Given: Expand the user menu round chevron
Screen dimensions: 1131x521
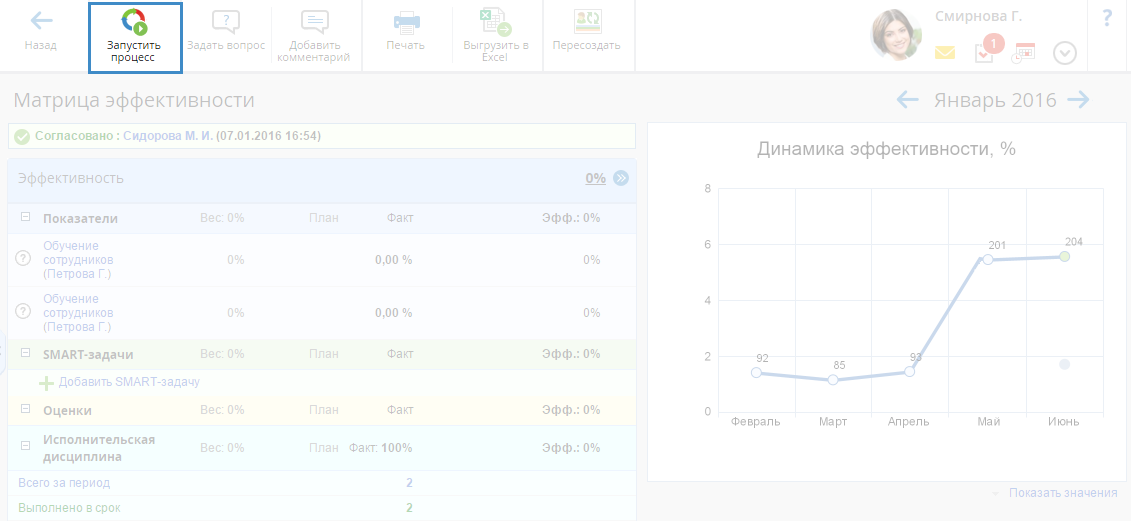Looking at the screenshot, I should coord(1065,54).
